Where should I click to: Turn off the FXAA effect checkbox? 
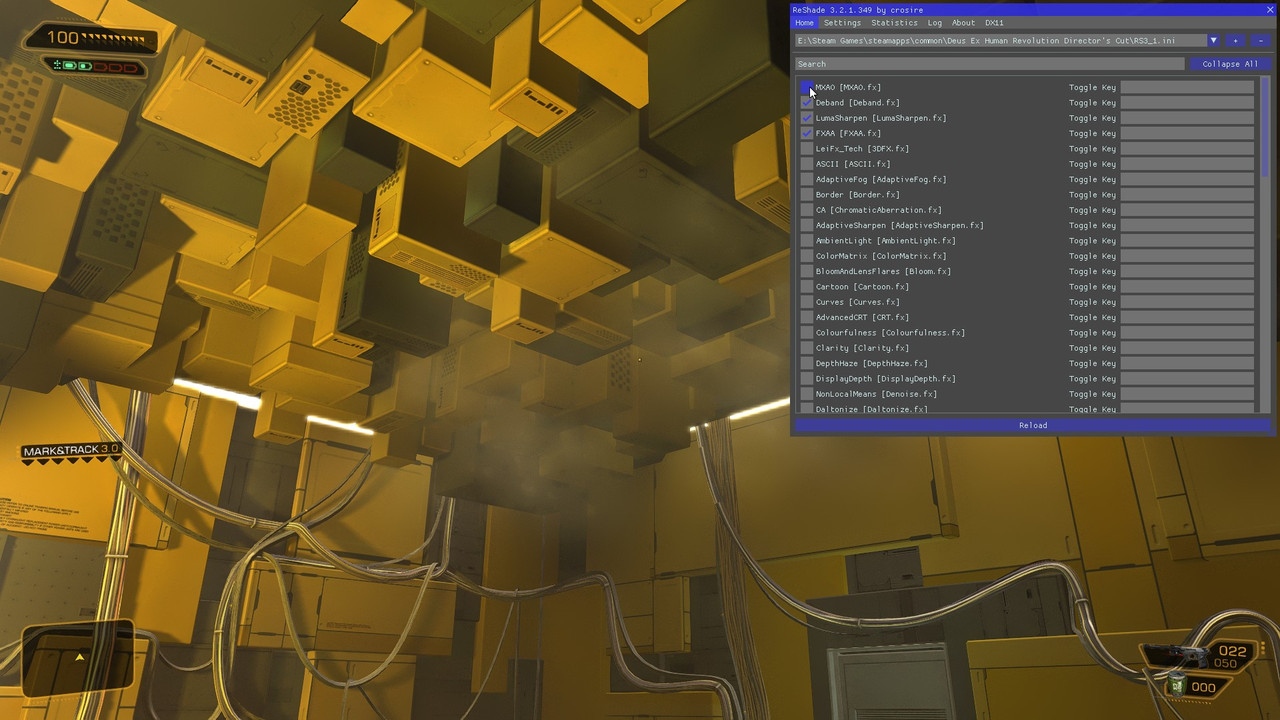tap(807, 133)
